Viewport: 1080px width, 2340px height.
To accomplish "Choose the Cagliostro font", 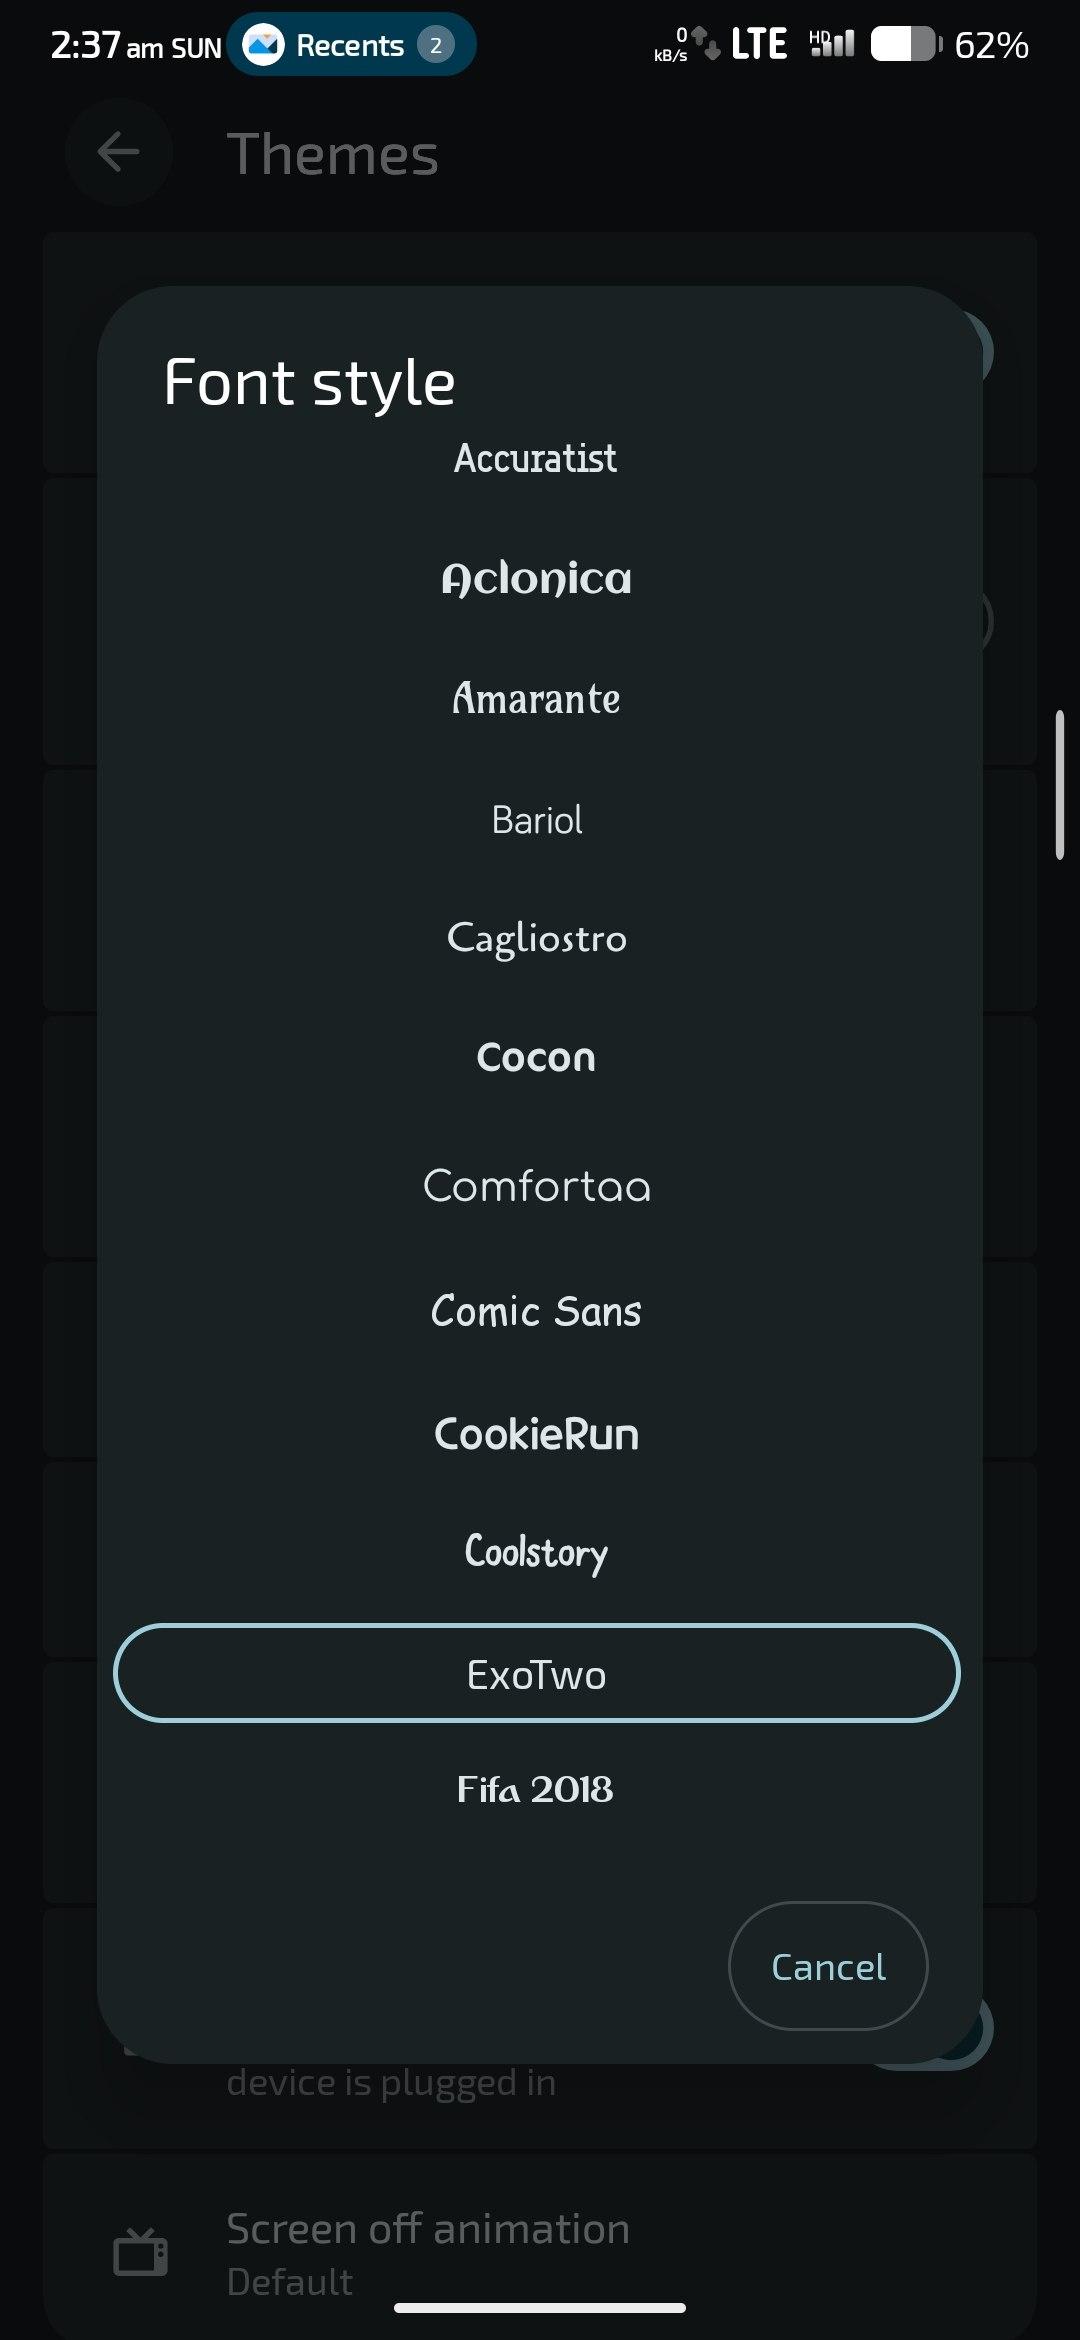I will coord(536,938).
